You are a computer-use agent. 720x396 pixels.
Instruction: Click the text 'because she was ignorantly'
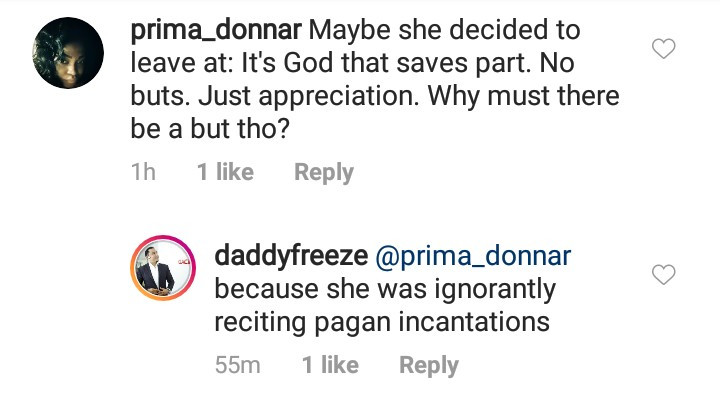[385, 289]
